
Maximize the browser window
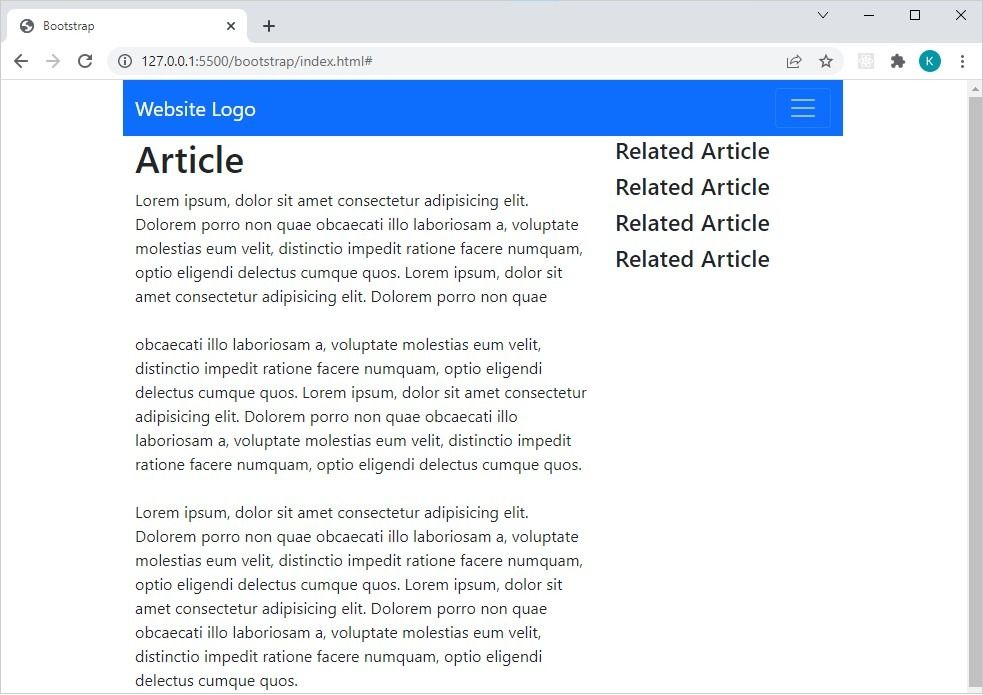coord(915,15)
